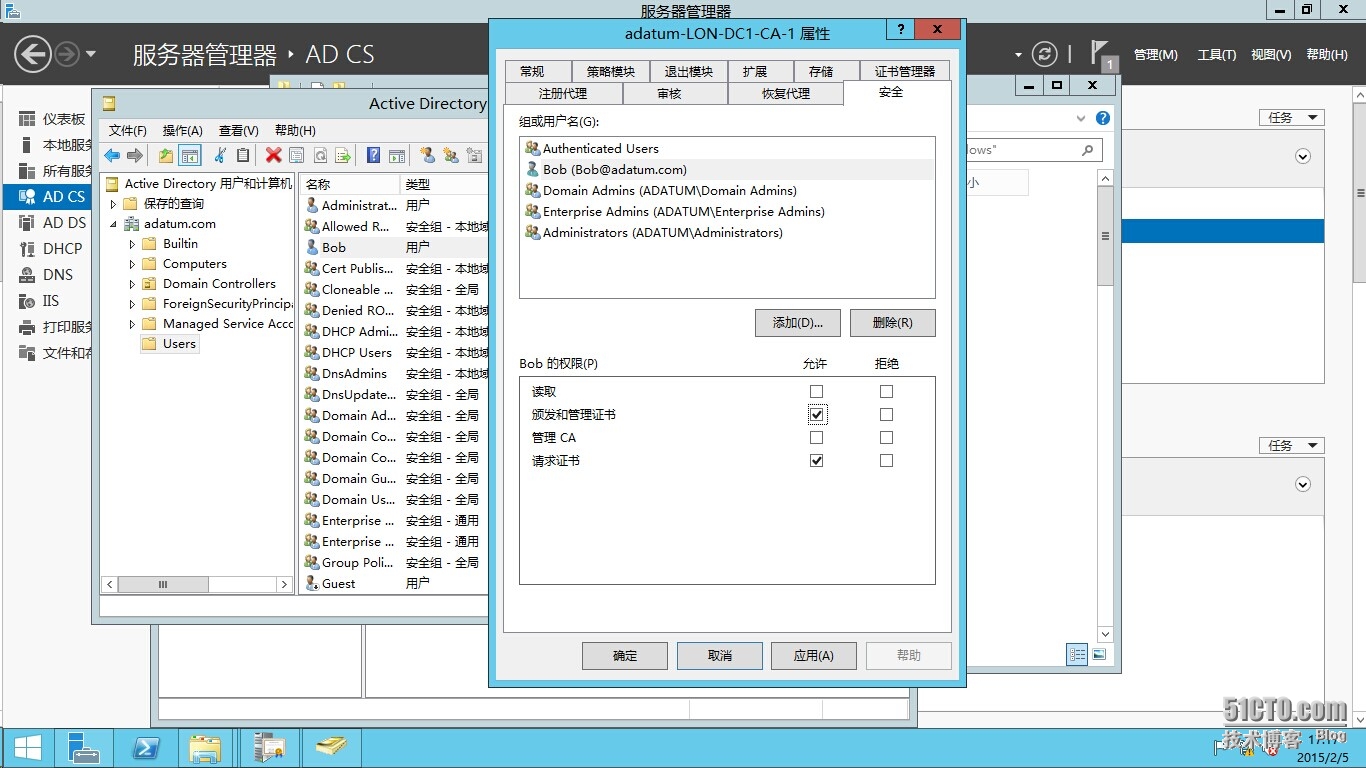The width and height of the screenshot is (1366, 768).
Task: Toggle Deny checkbox for 颁发和管理证书
Action: pyautogui.click(x=886, y=415)
